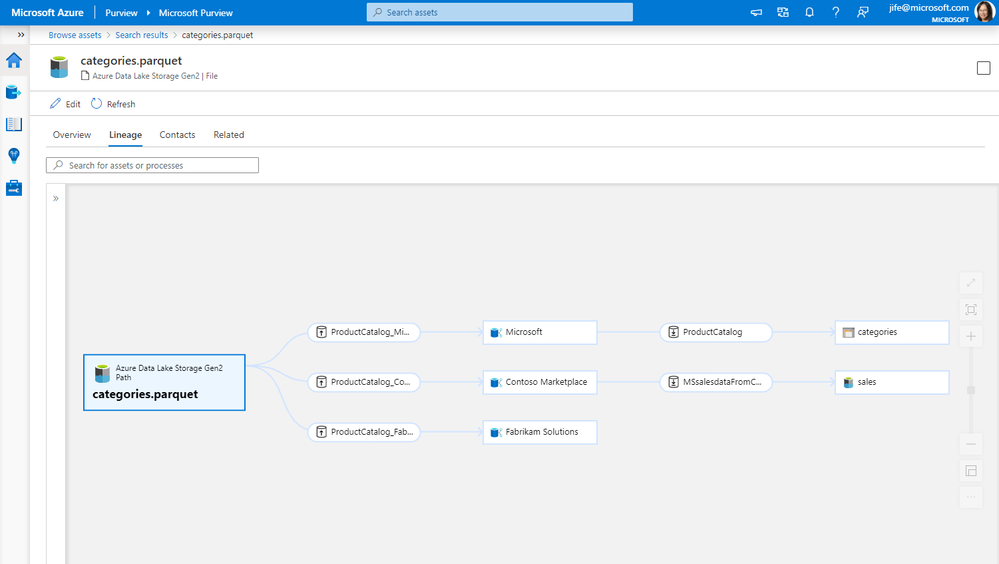
Task: Expand the lineage side panel chevrons
Action: click(x=56, y=198)
